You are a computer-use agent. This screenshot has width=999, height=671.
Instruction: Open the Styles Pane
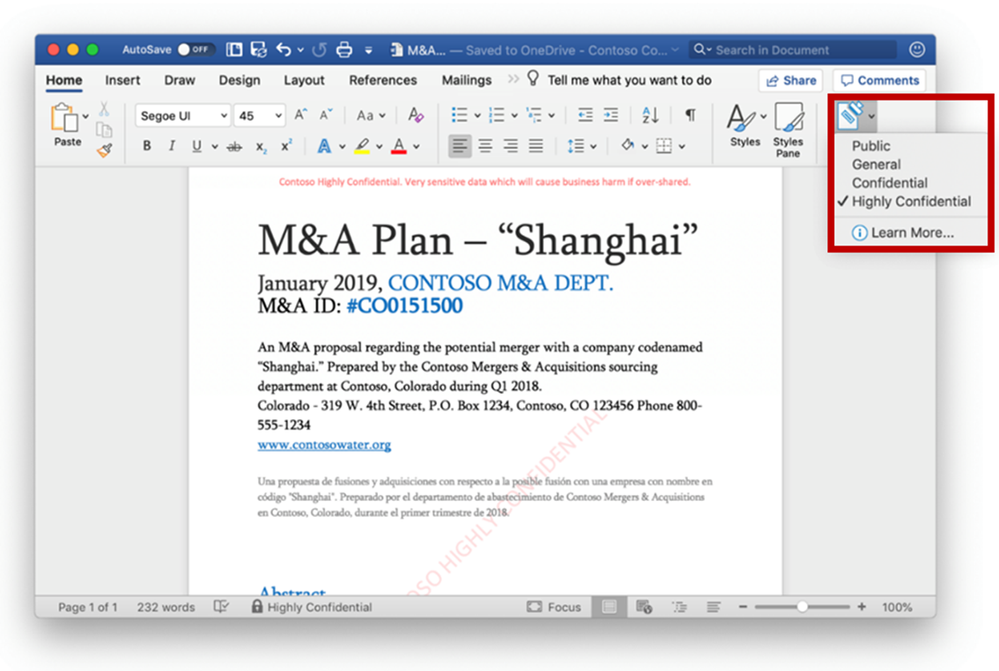[x=788, y=130]
